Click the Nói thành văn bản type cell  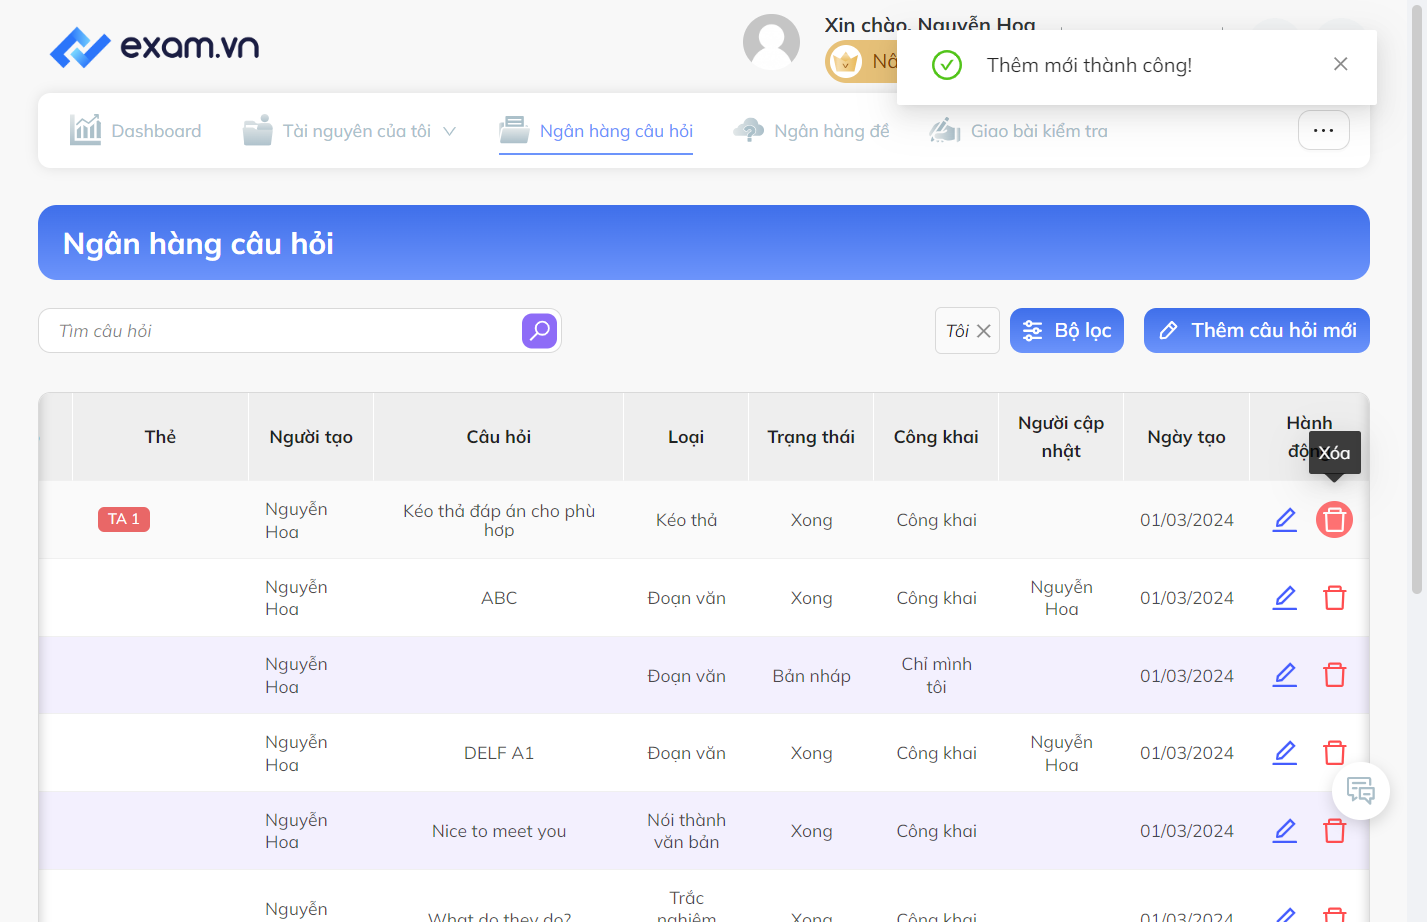coord(686,831)
